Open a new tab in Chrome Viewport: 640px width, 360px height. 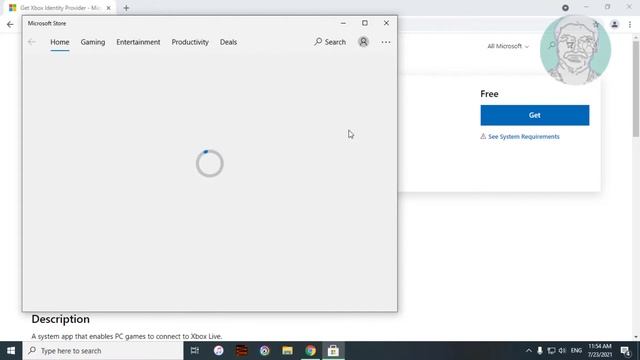point(126,8)
